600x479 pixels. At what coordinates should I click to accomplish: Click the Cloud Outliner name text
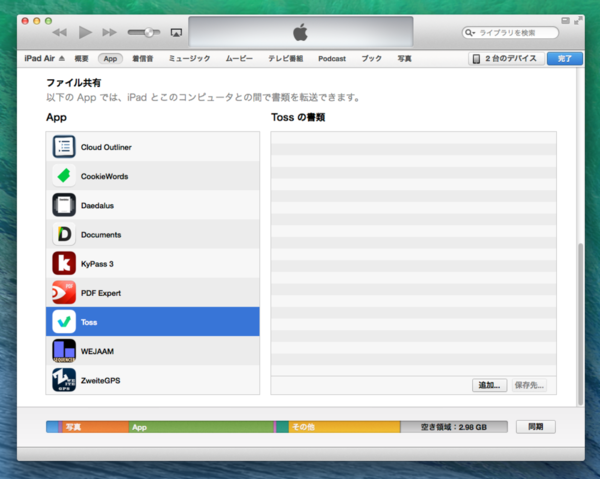click(x=106, y=147)
